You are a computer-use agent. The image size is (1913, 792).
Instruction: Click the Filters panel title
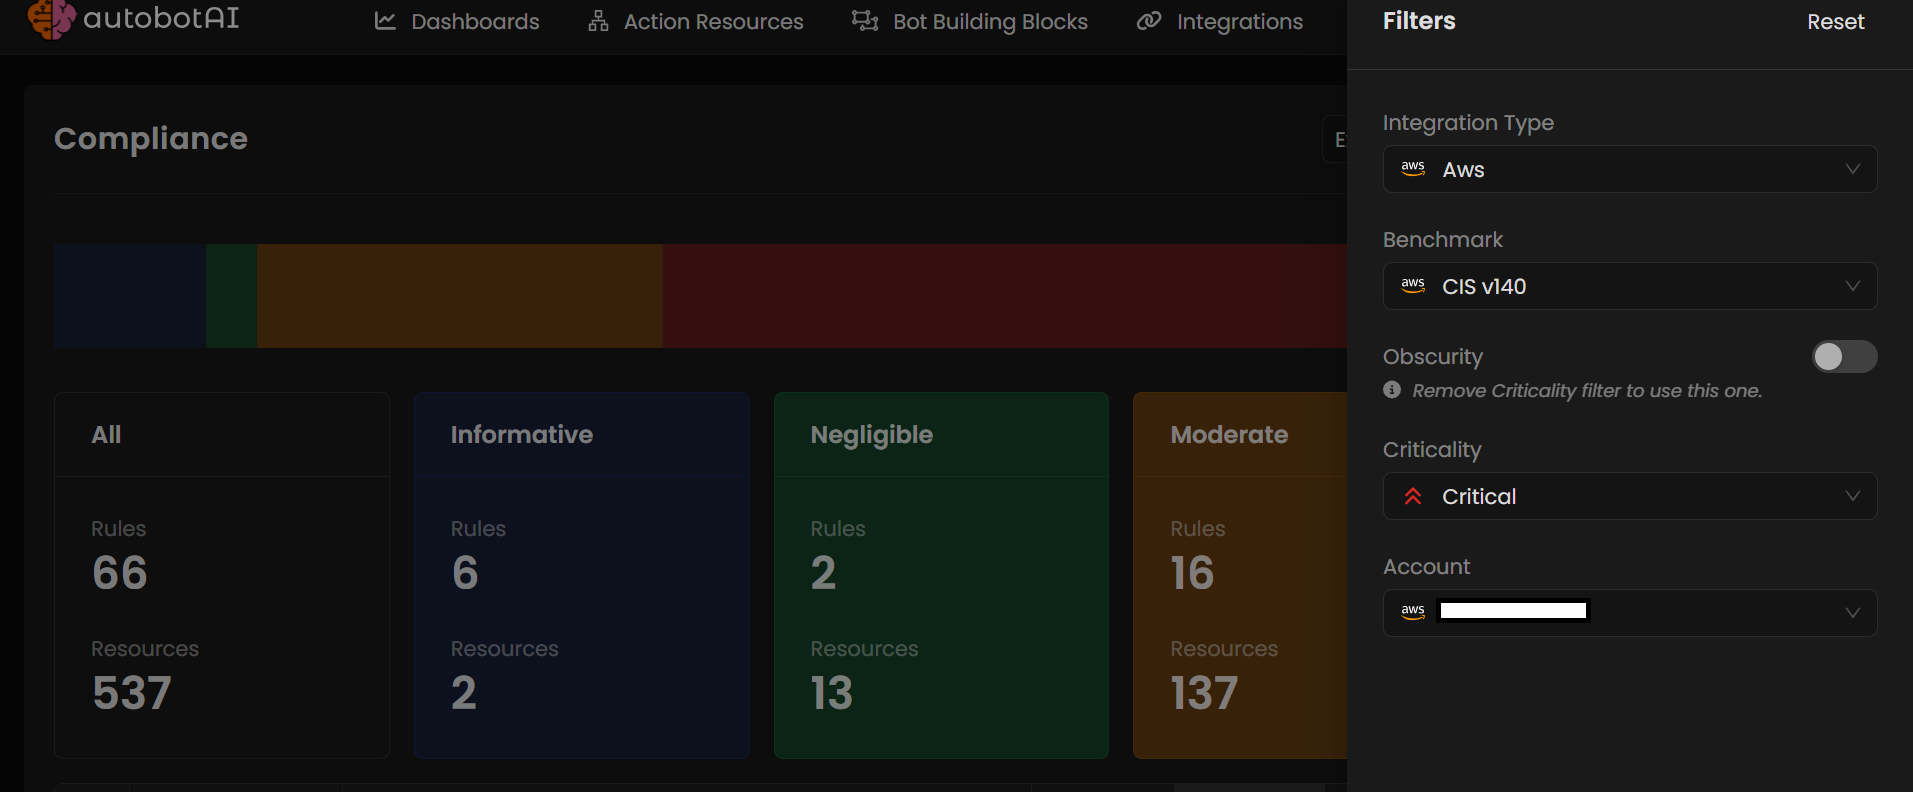[1419, 21]
